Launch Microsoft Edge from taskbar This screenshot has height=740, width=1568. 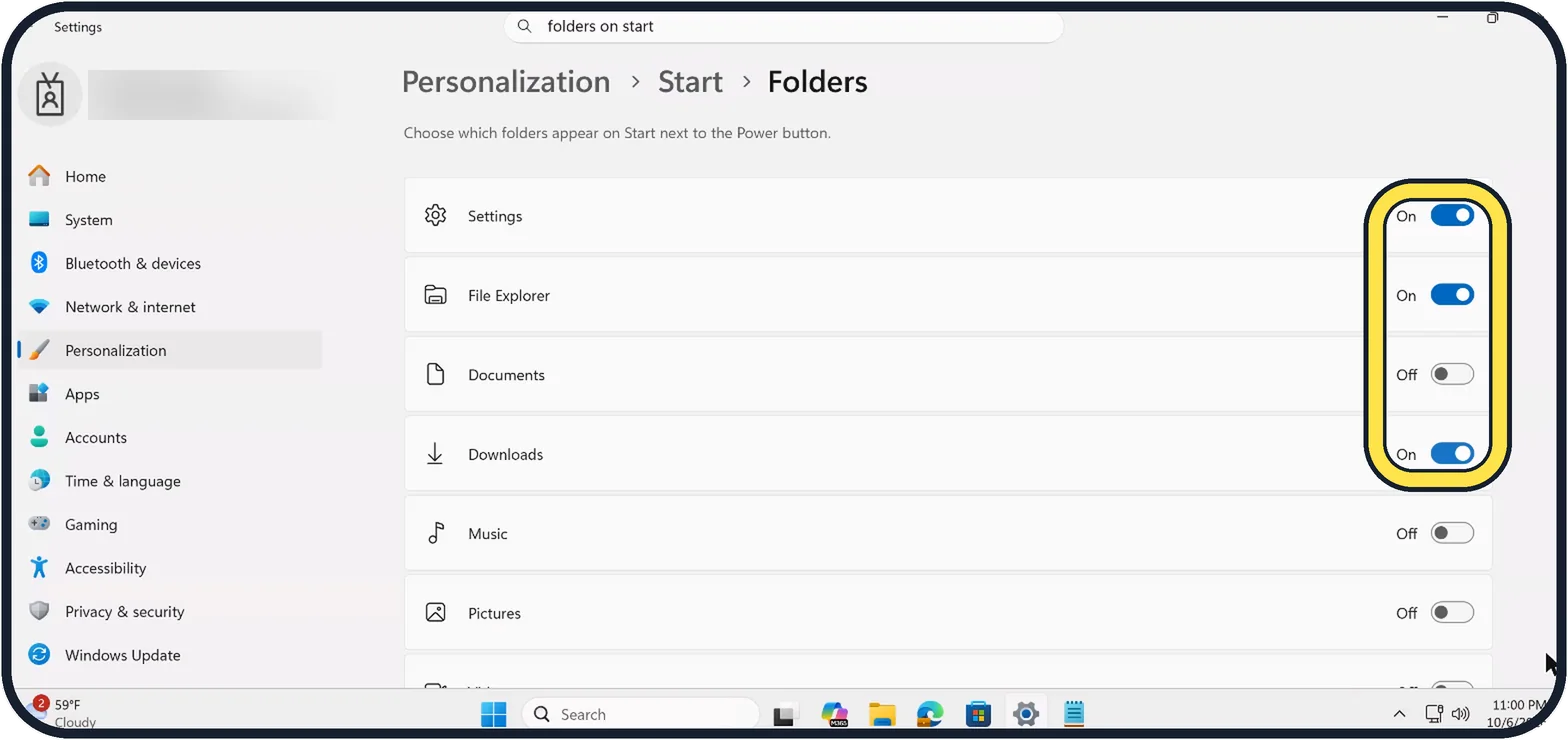tap(930, 714)
